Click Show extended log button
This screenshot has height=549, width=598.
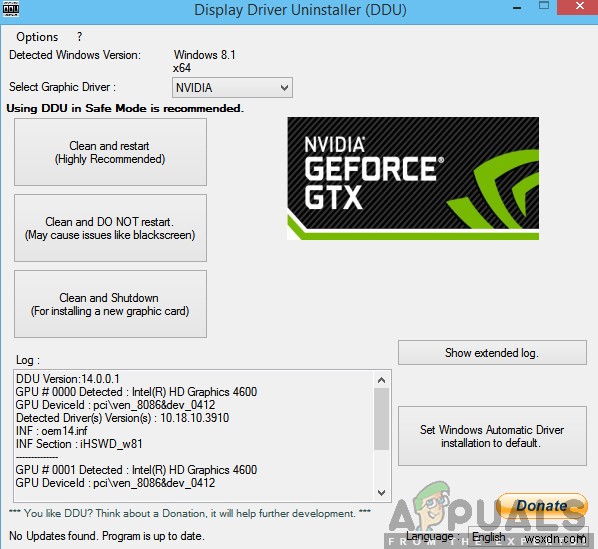click(x=492, y=353)
